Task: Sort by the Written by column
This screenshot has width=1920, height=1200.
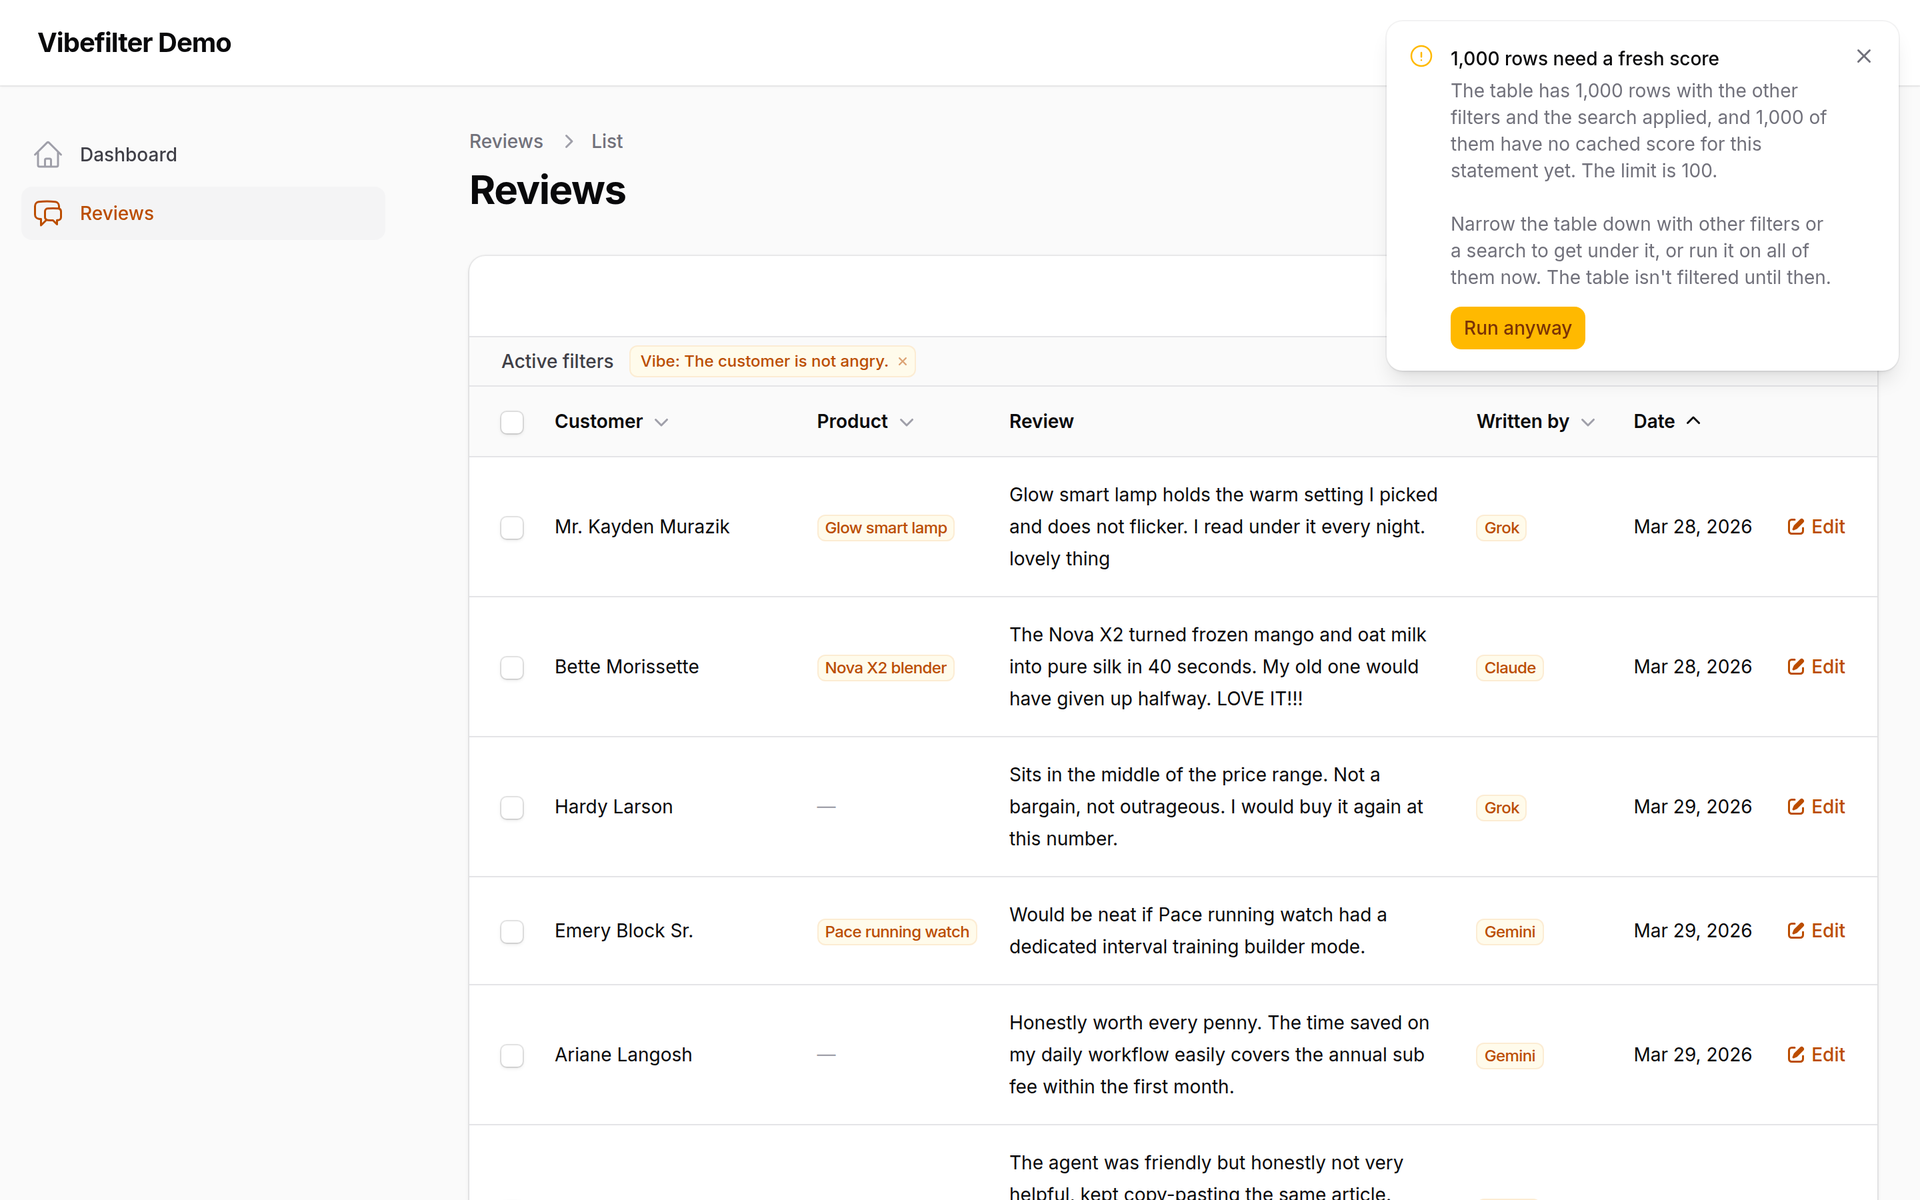Action: (x=1535, y=422)
